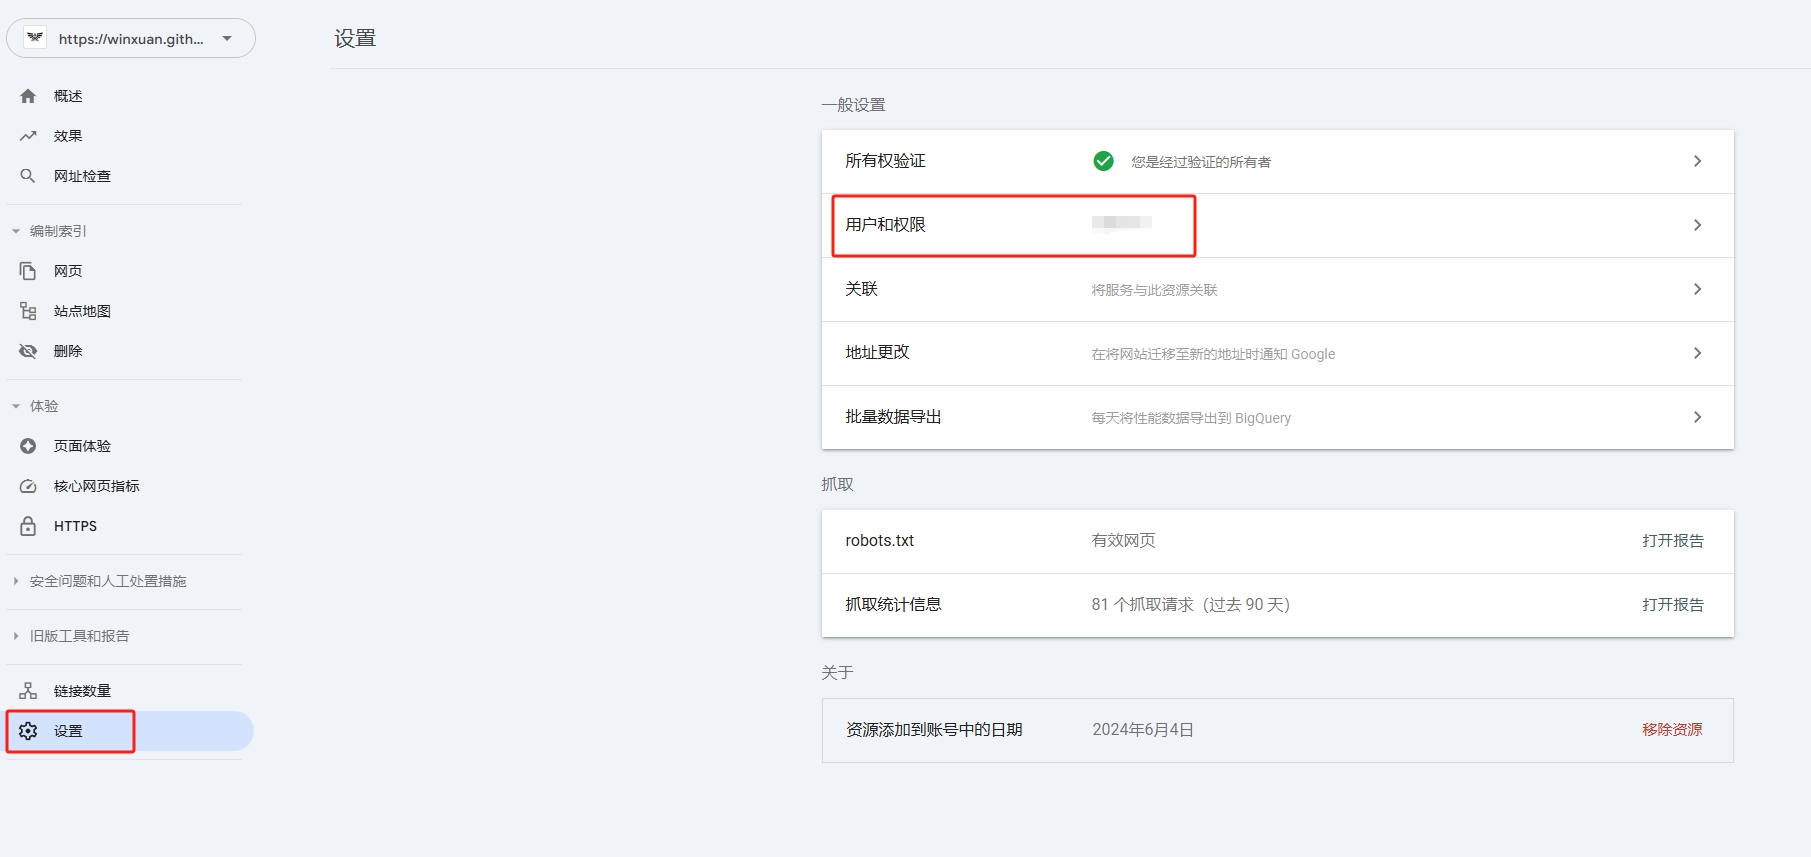Click the 在将网站迁移至新的地址时通知 Google text
The width and height of the screenshot is (1811, 857).
tap(1213, 354)
